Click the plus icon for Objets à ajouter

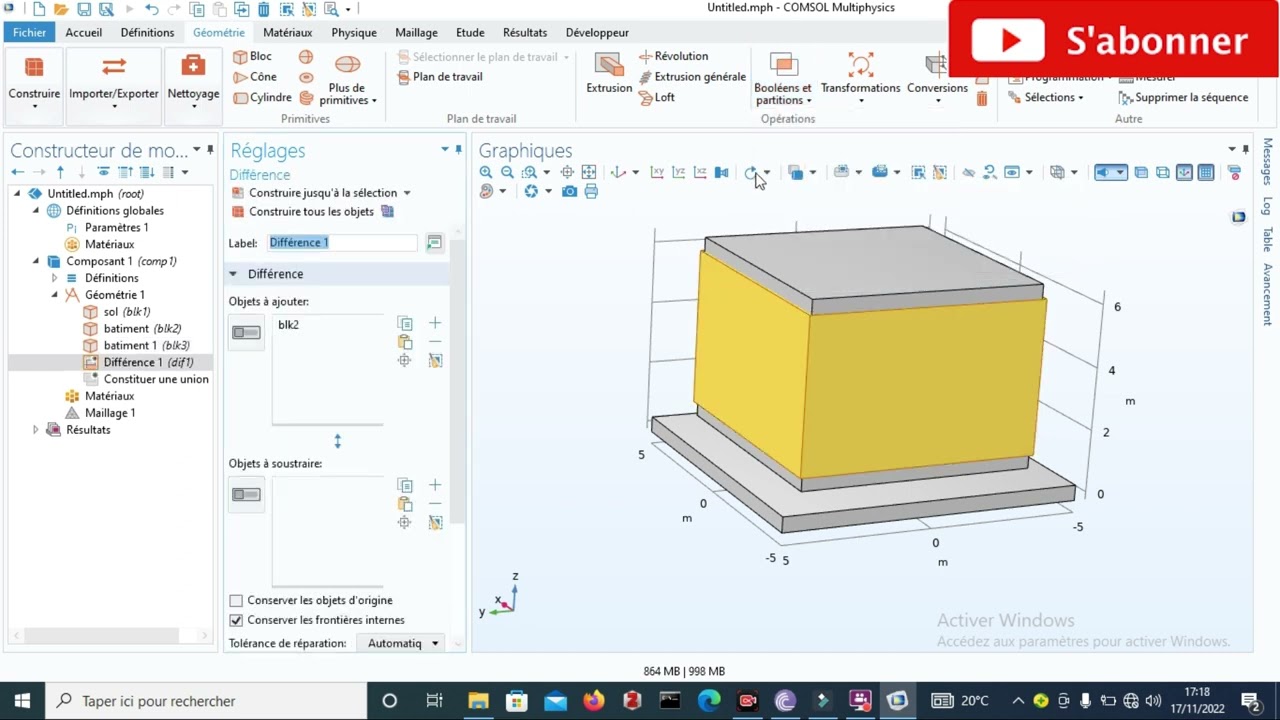(x=435, y=323)
